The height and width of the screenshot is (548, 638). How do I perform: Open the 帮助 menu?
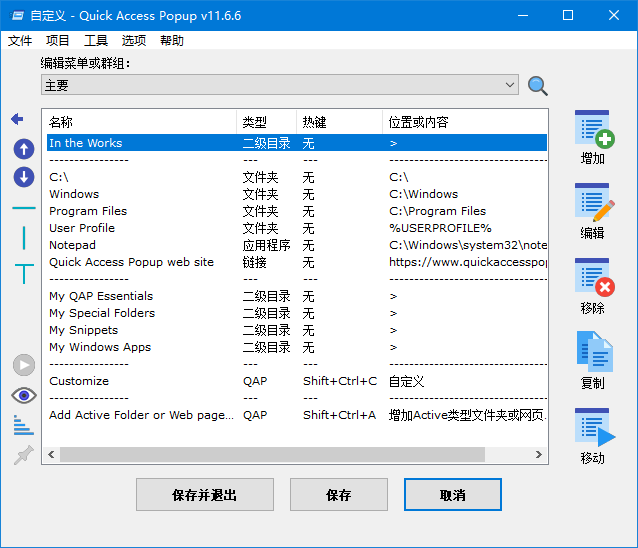pos(172,41)
